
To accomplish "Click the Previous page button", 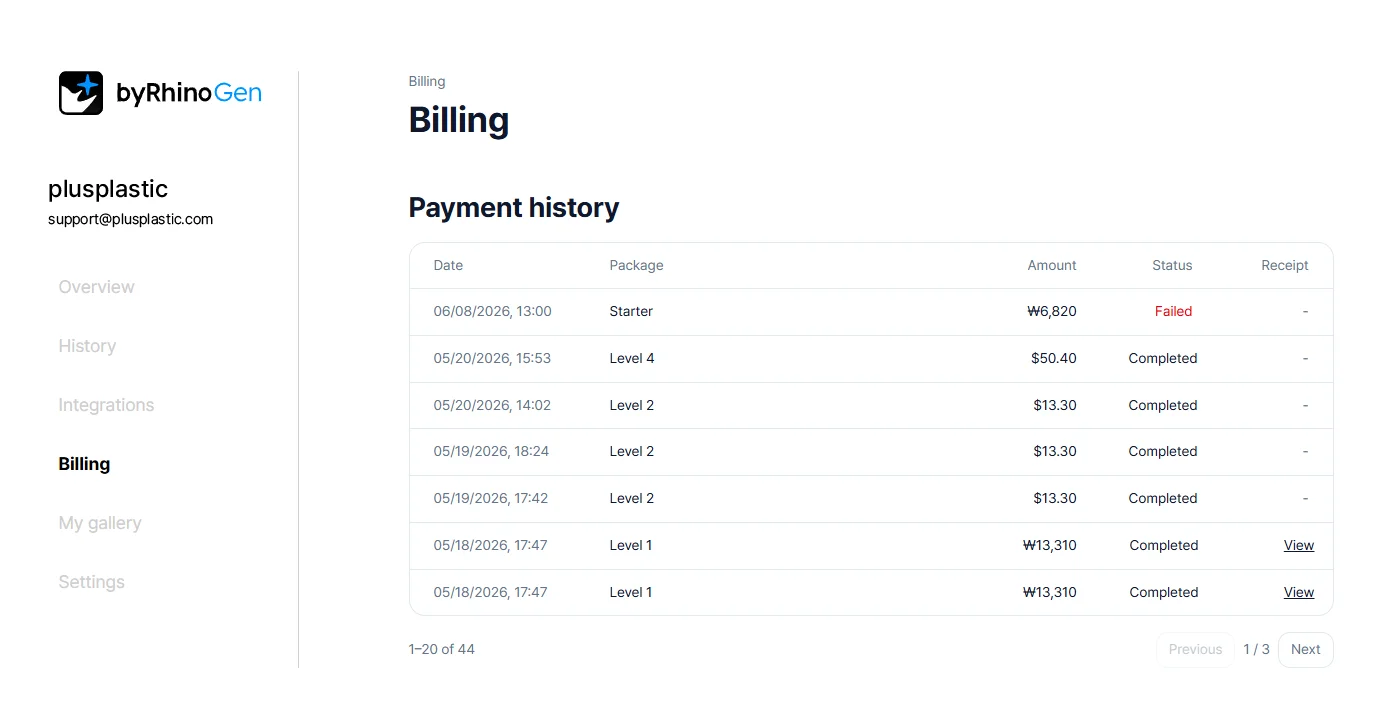I will (1195, 649).
